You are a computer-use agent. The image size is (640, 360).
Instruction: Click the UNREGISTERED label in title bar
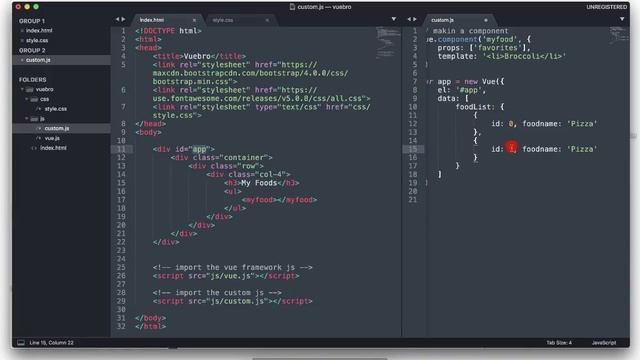tap(607, 7)
